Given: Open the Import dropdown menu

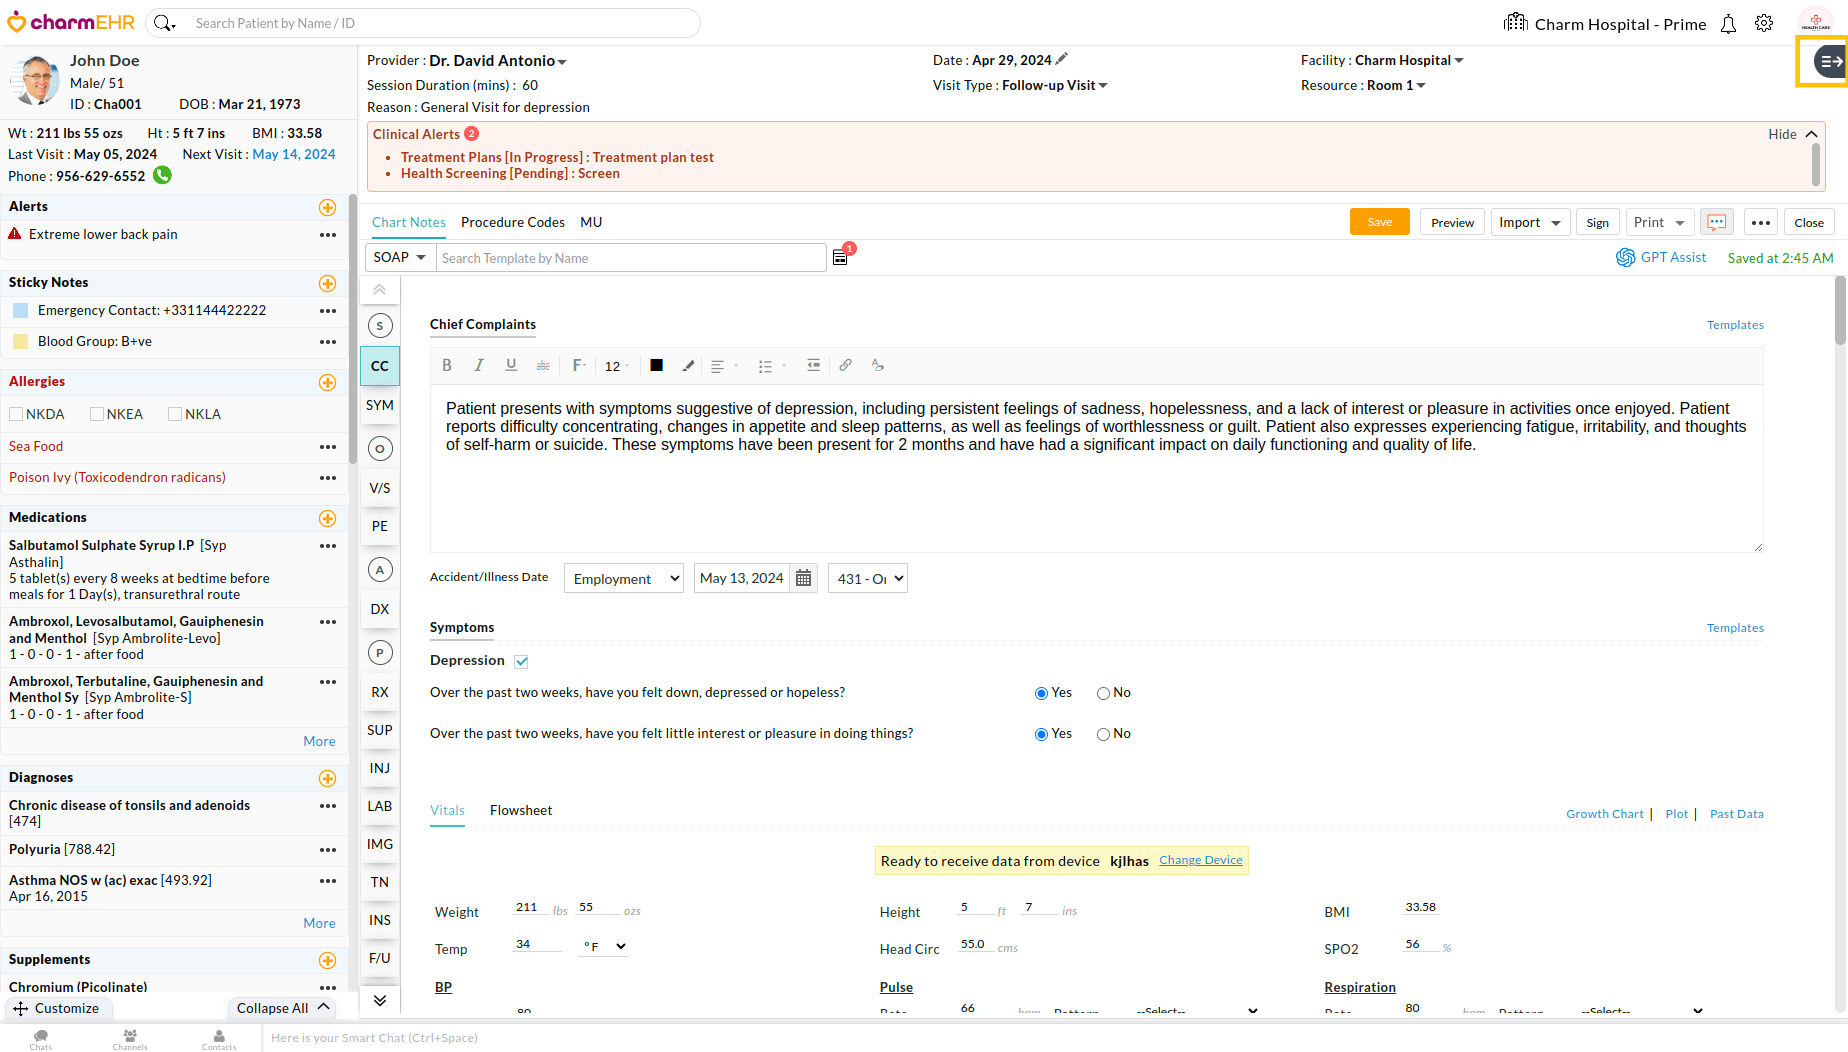Looking at the screenshot, I should 1530,222.
